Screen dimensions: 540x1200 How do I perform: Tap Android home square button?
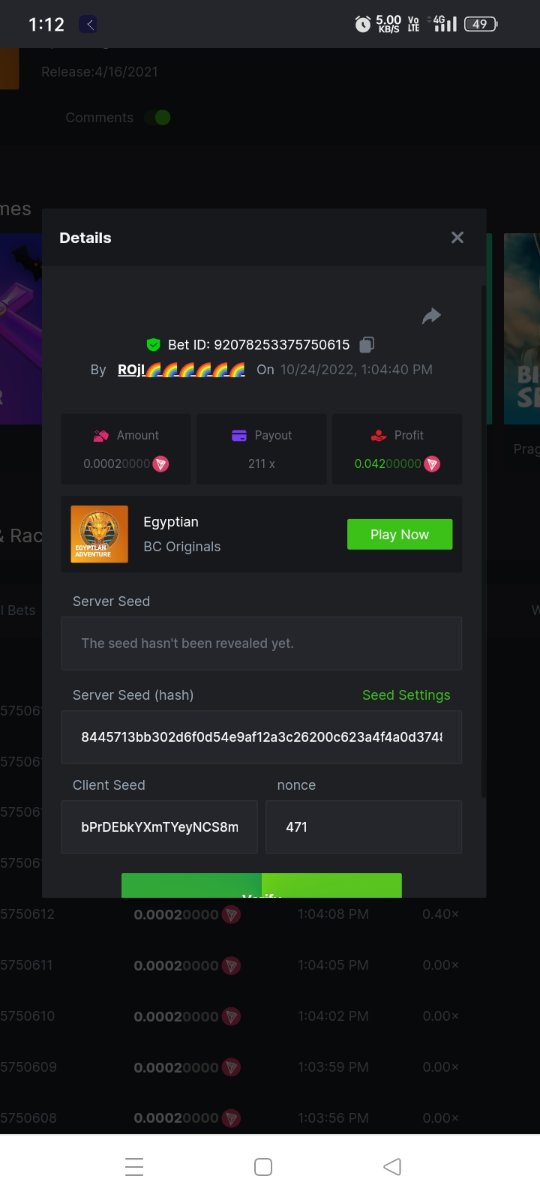[263, 1167]
